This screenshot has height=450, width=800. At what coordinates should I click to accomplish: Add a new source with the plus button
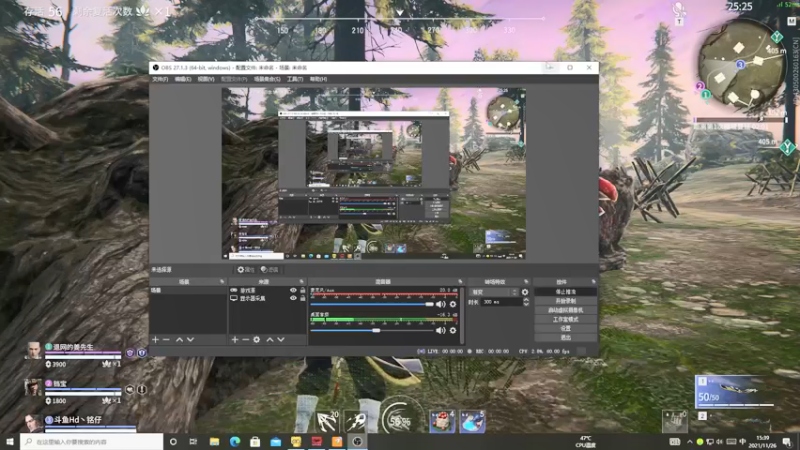coord(235,339)
